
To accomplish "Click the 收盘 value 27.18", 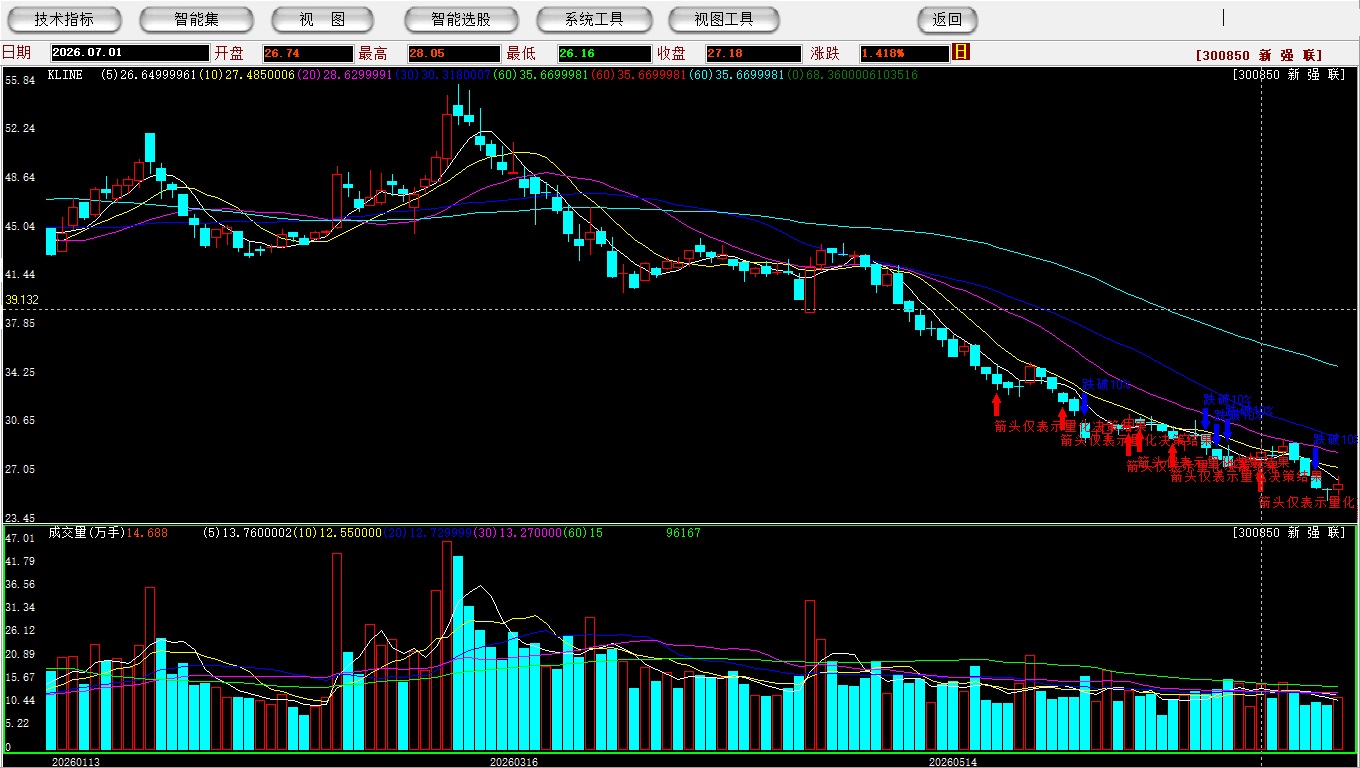I will coord(754,53).
